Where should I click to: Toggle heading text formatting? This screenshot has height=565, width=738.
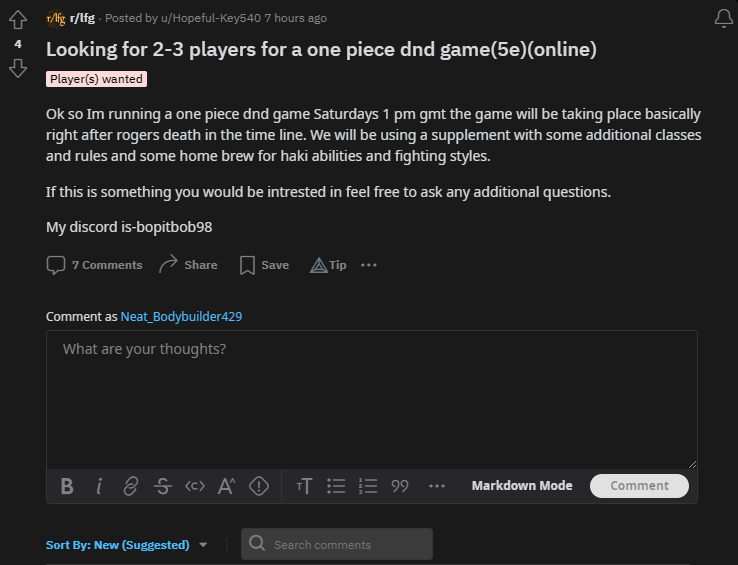(304, 486)
